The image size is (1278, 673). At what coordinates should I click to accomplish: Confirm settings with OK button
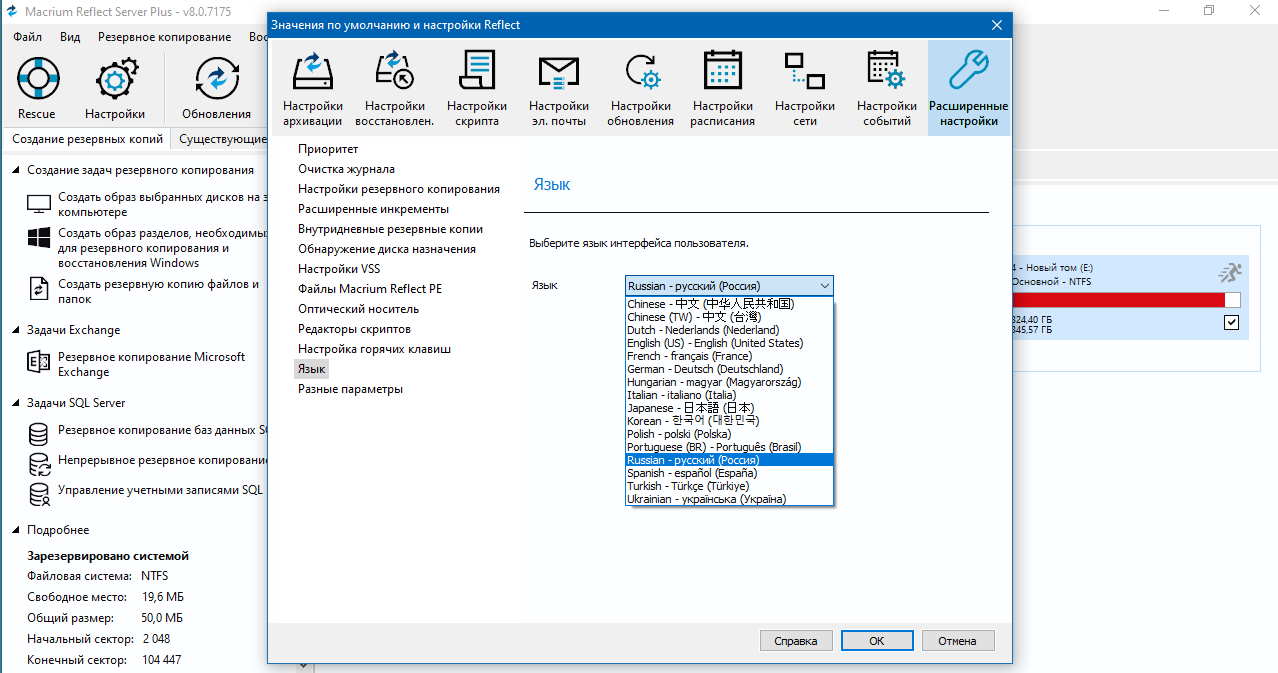click(876, 641)
